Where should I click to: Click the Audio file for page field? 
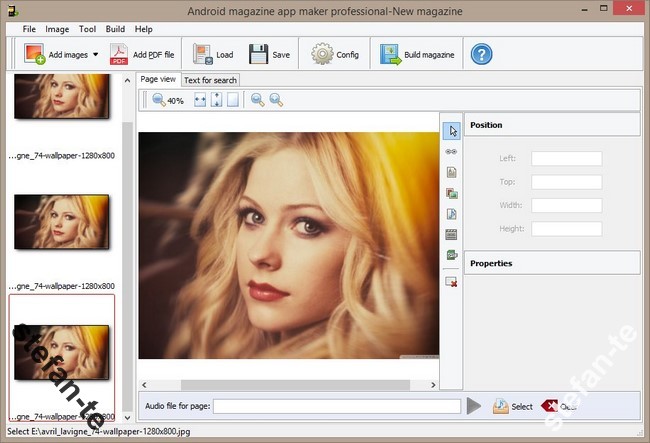pos(336,406)
